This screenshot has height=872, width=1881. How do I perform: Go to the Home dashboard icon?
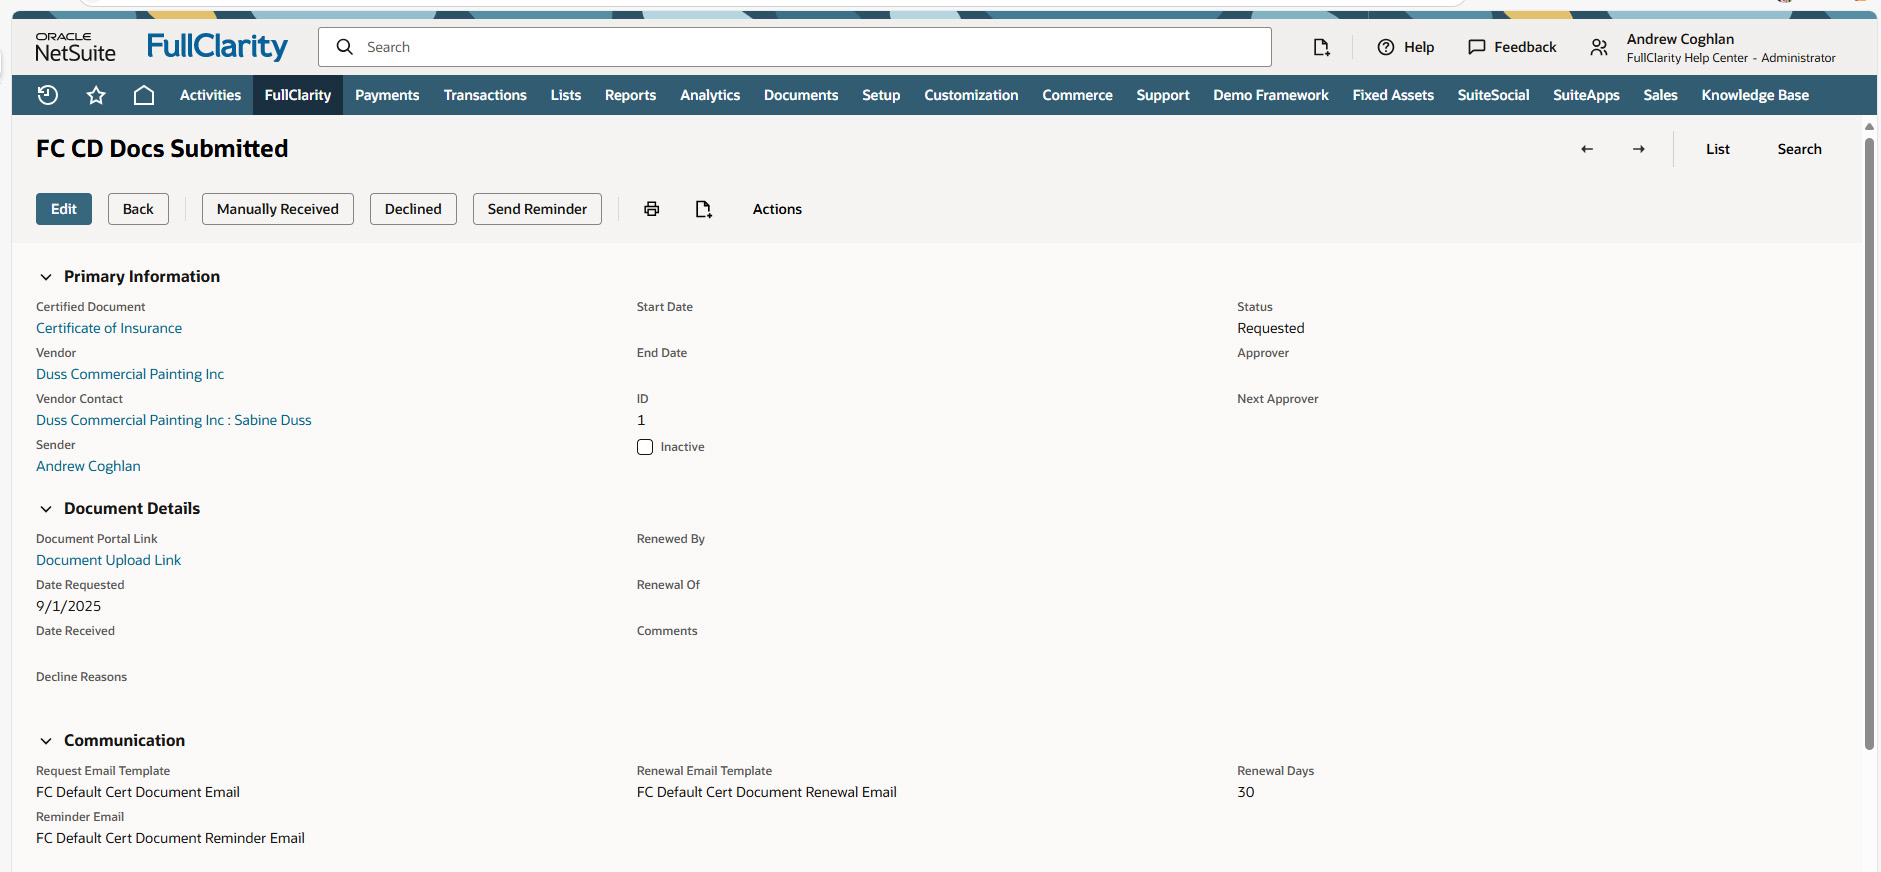pos(144,95)
